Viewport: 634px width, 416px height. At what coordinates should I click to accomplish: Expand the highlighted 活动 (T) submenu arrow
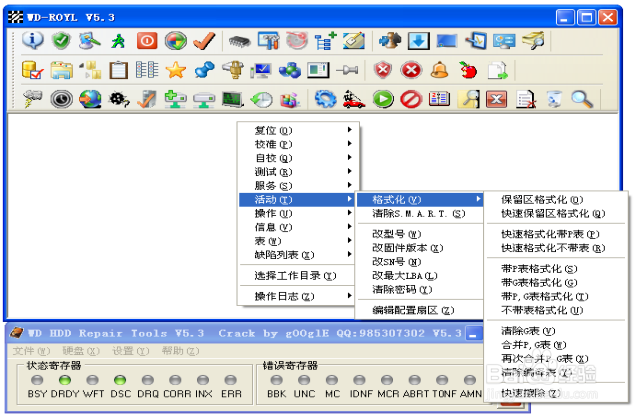[349, 199]
